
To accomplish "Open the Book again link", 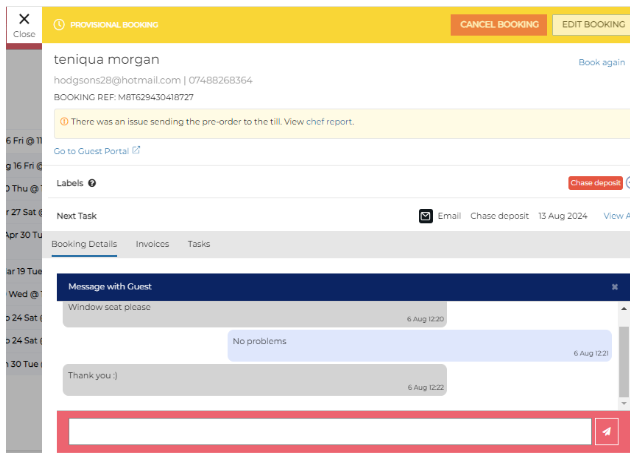I will (601, 62).
